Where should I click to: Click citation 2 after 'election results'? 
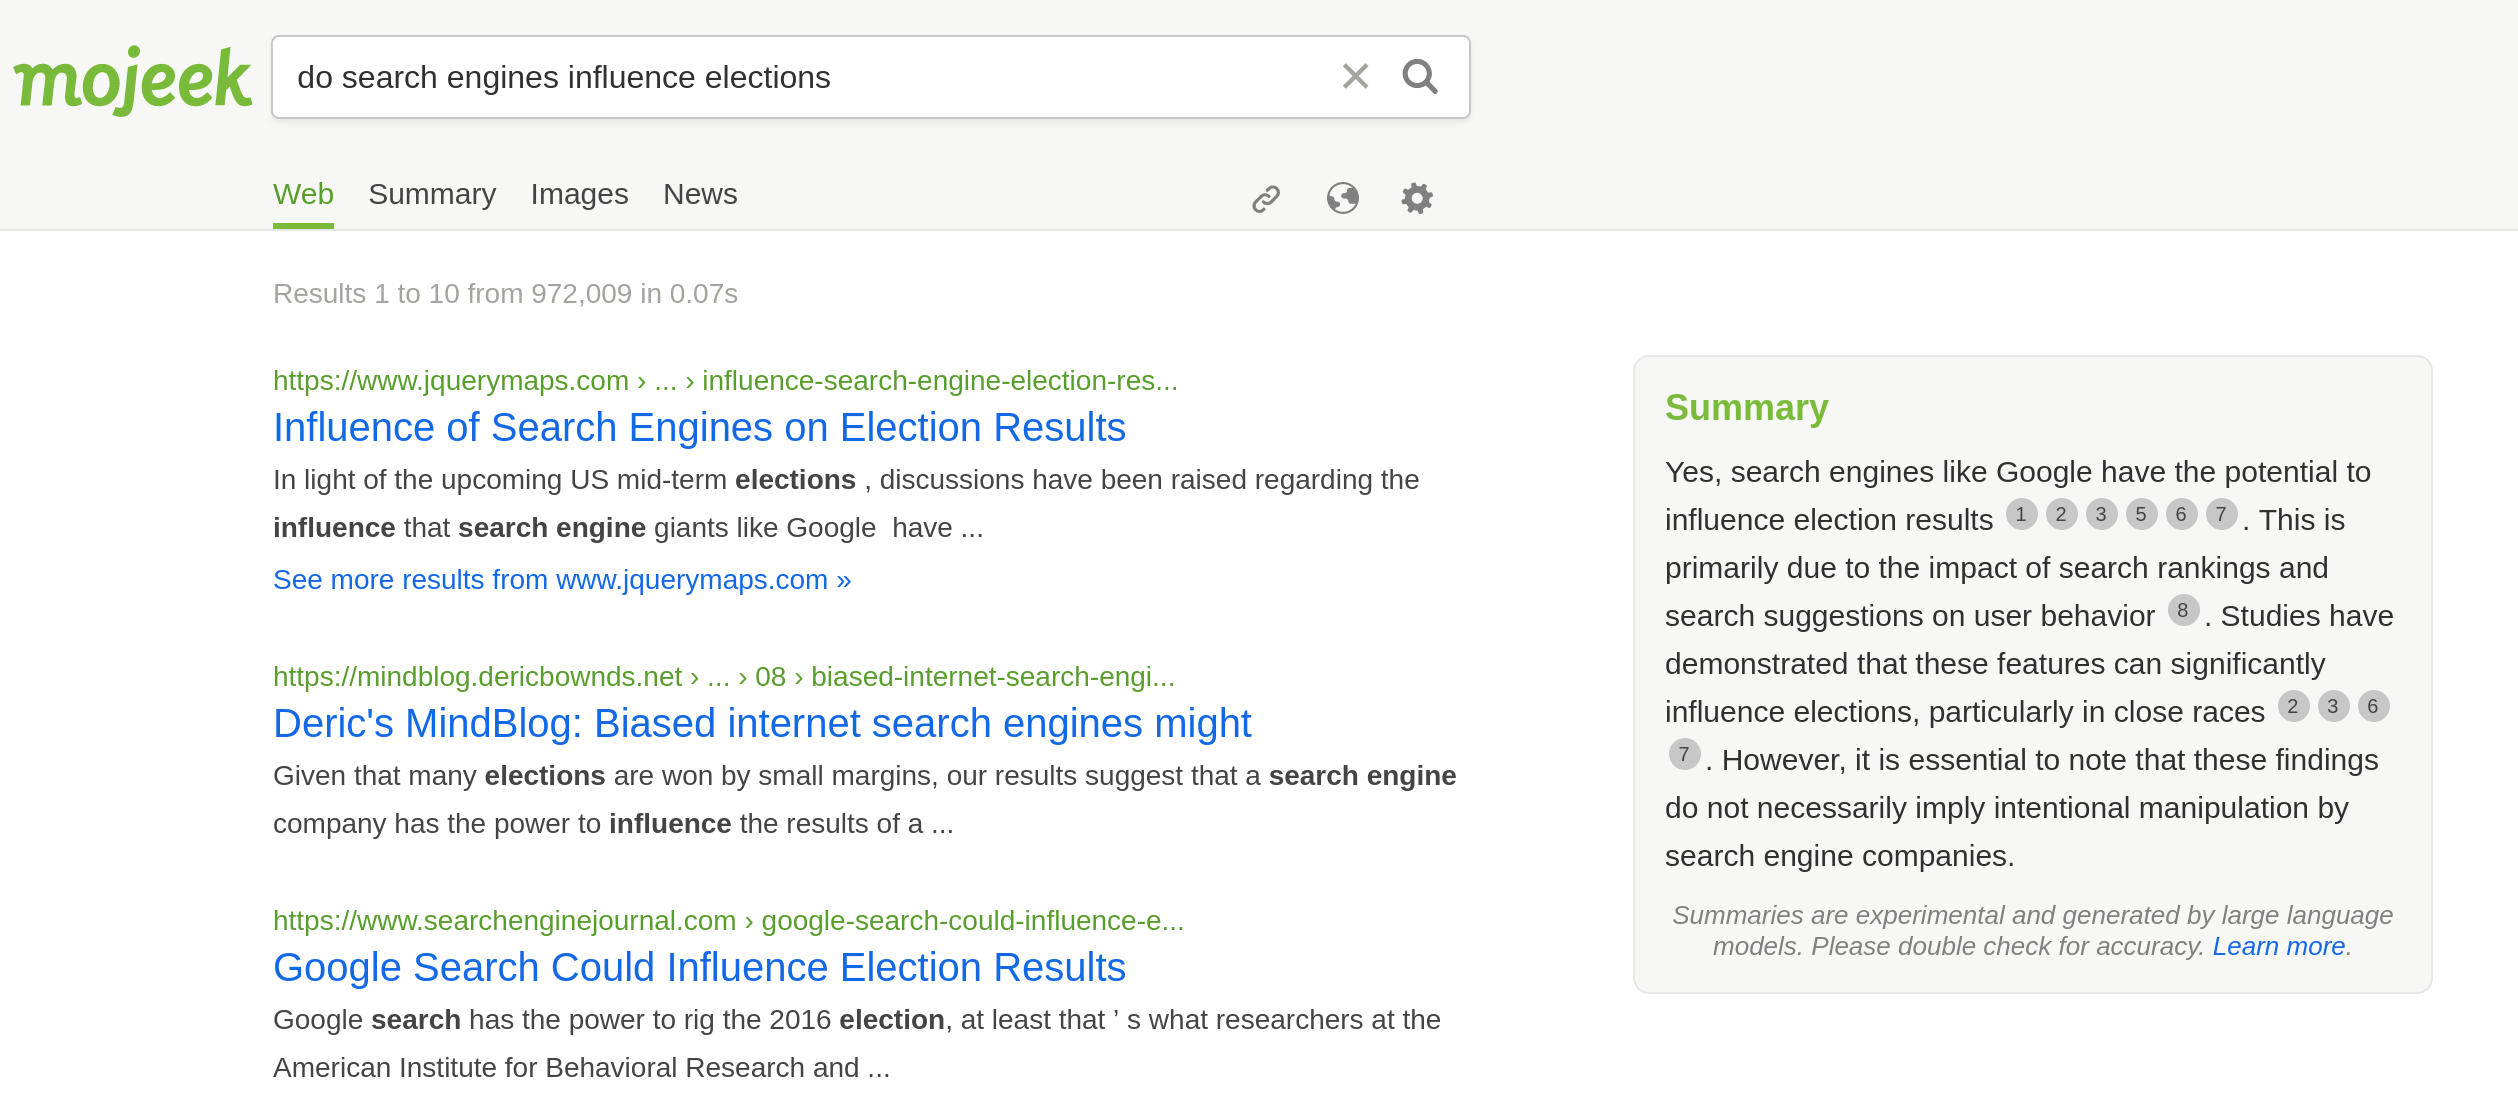click(x=2061, y=514)
